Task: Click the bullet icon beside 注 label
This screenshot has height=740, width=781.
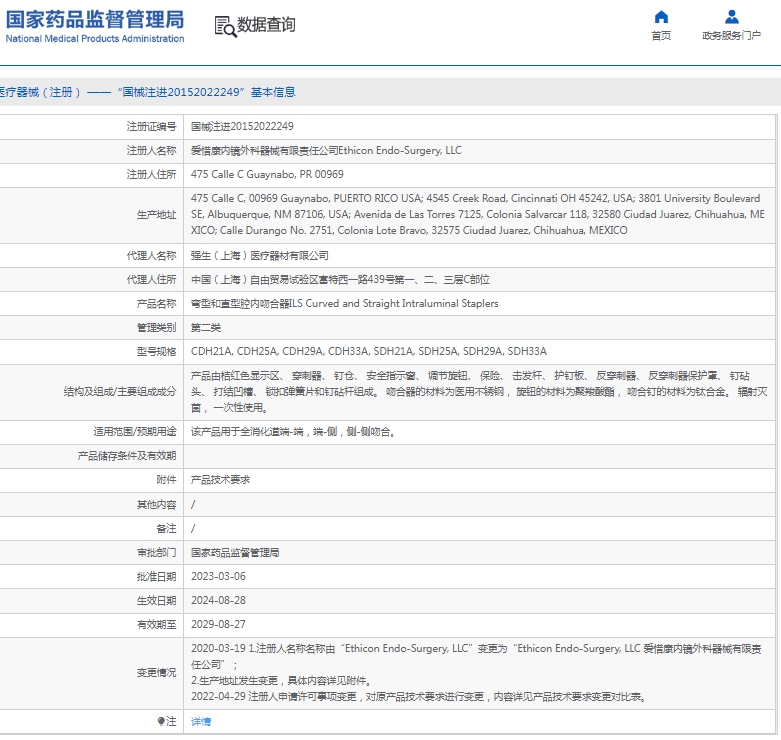Action: tap(161, 721)
